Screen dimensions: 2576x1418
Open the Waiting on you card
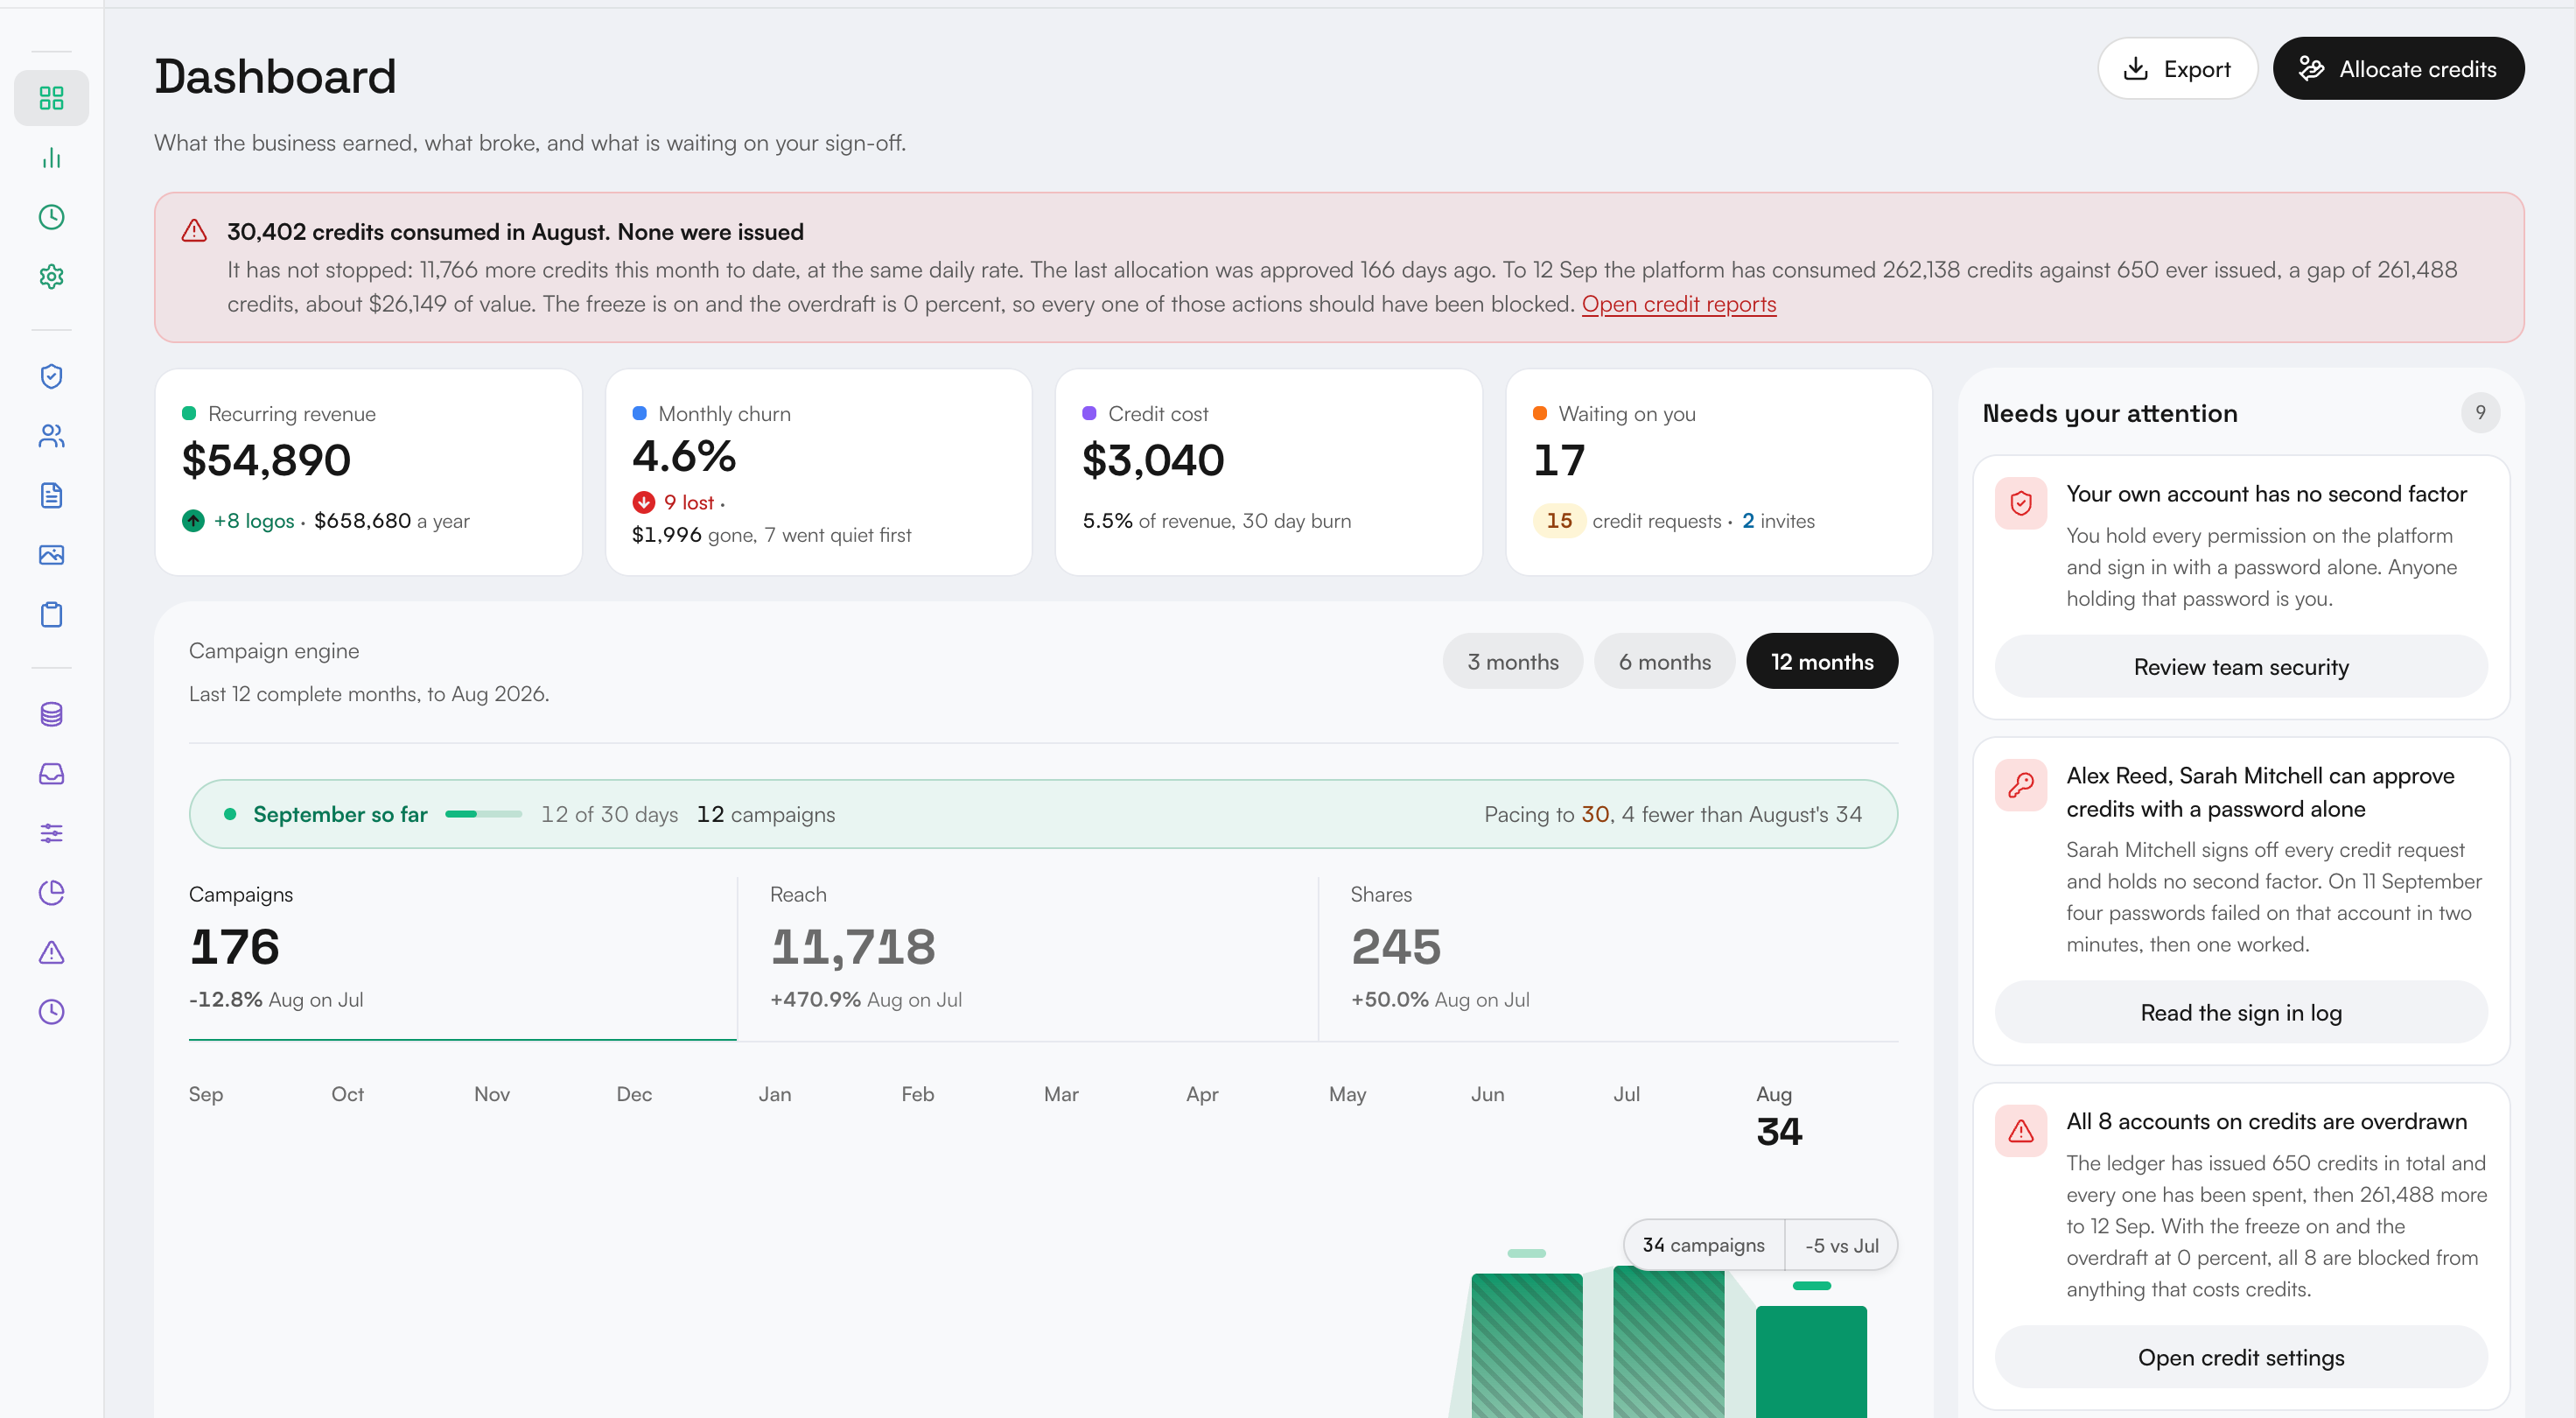tap(1718, 472)
